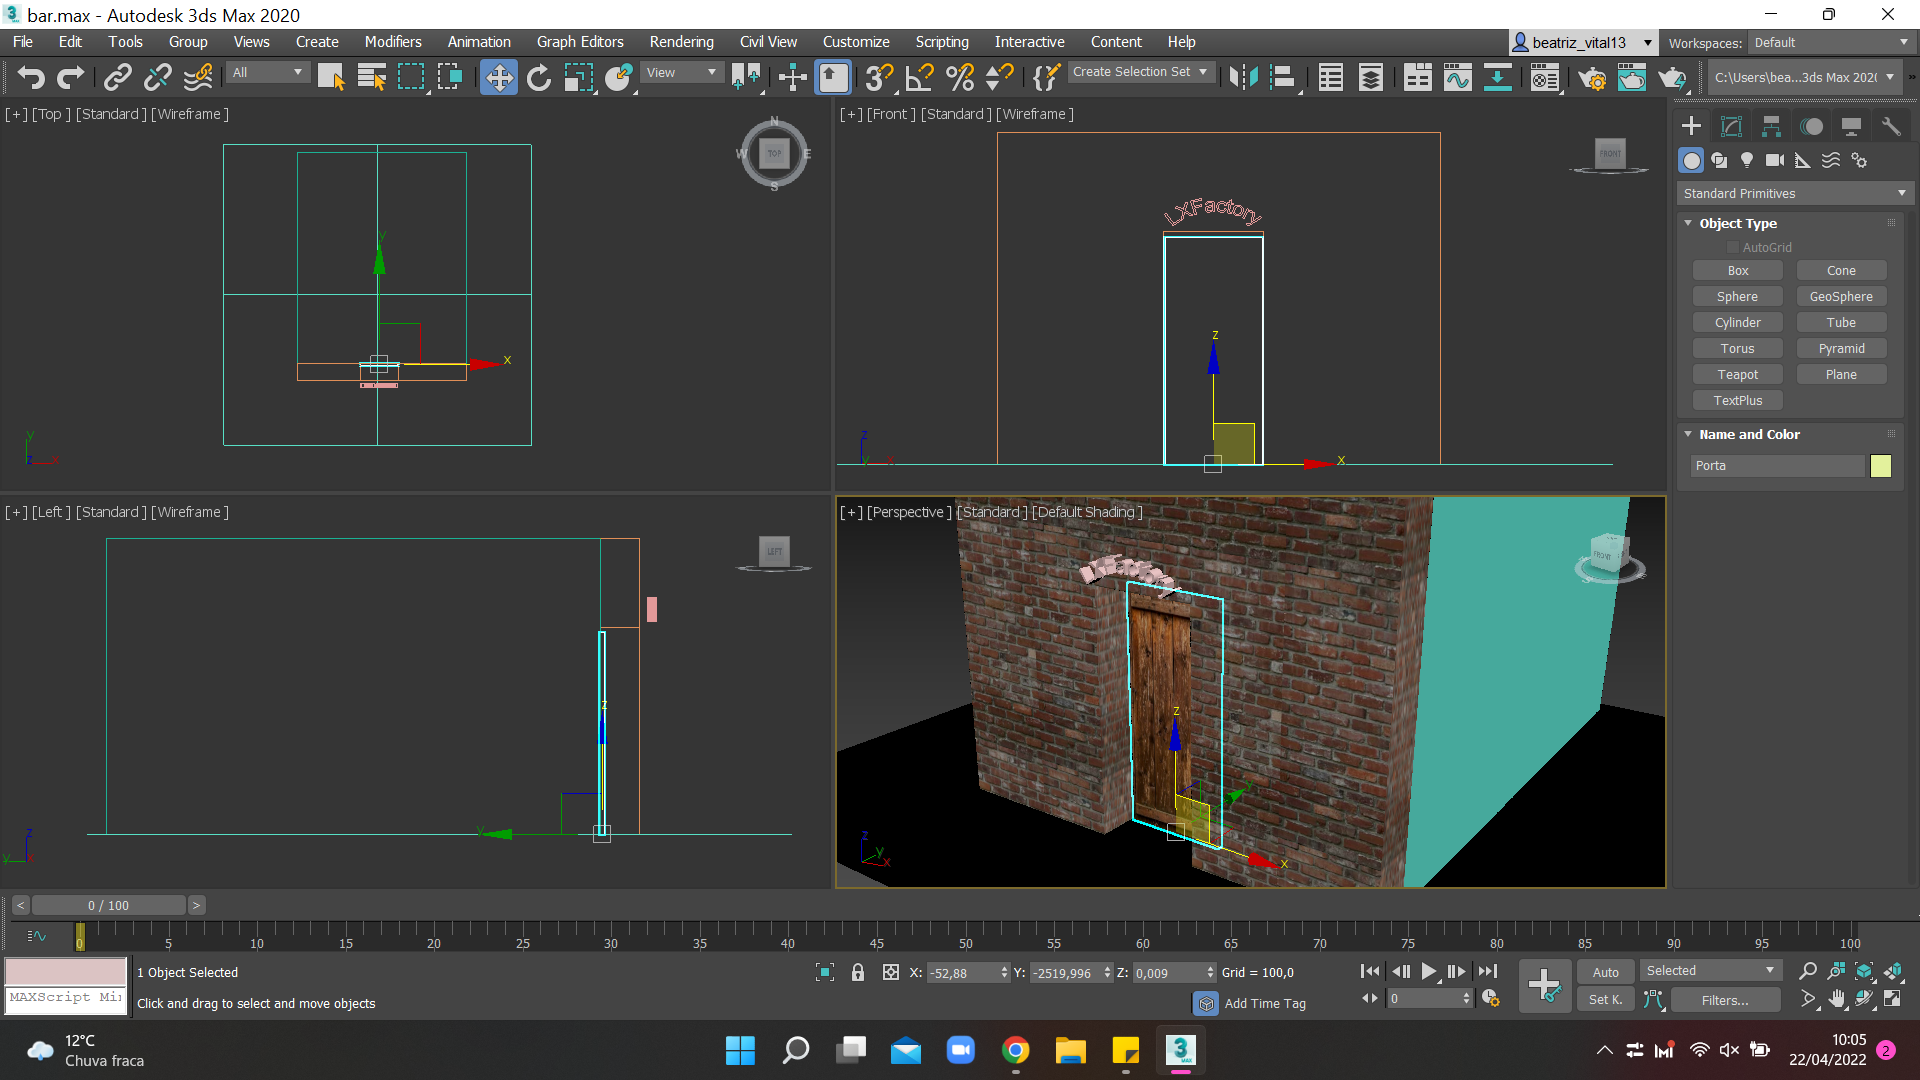Click the Unlink Selection icon
Screen dimensions: 1920x1080
tap(158, 77)
